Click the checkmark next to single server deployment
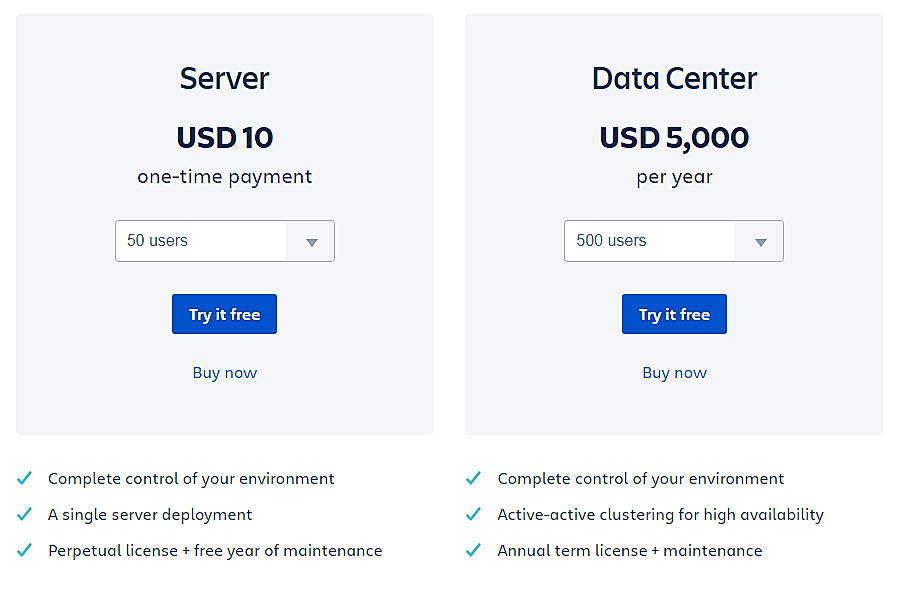Viewport: 909px width, 597px height. pos(25,514)
